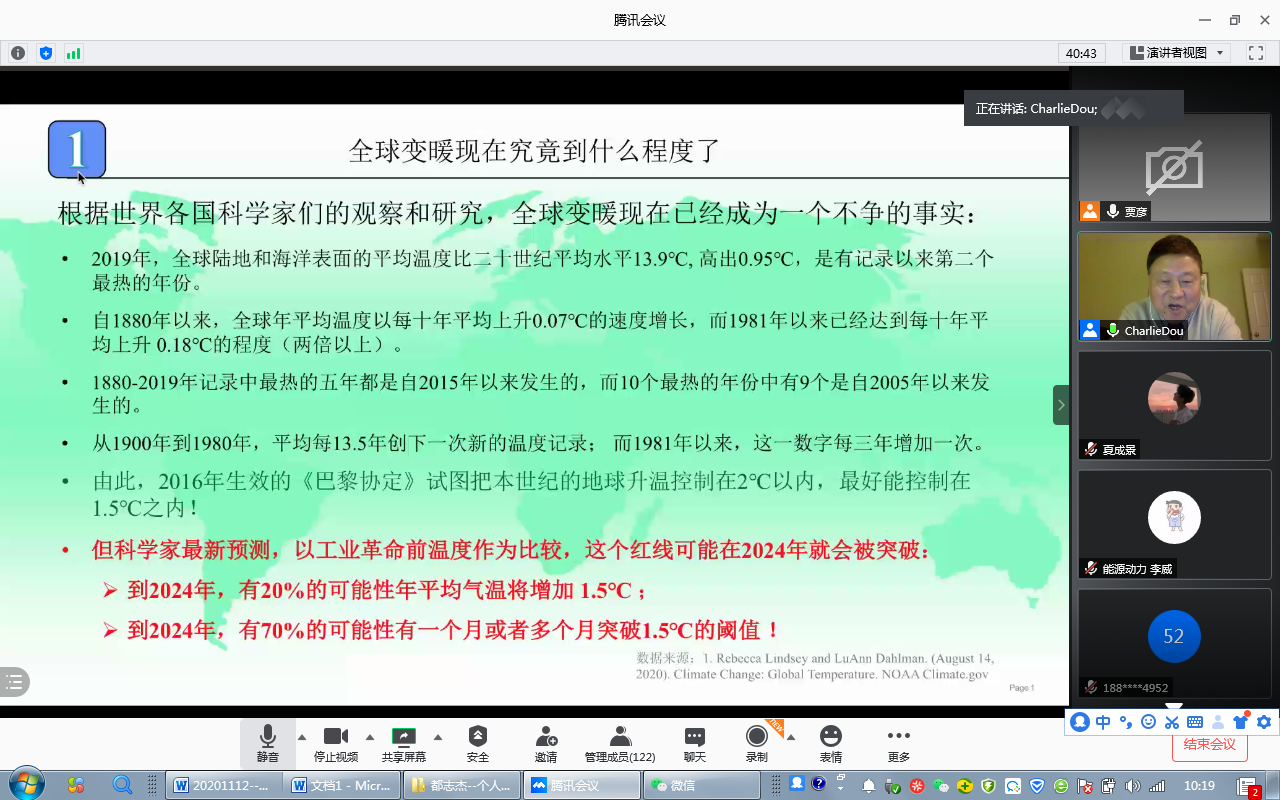
Task: Click the 邀请 invite icon
Action: pos(546,744)
